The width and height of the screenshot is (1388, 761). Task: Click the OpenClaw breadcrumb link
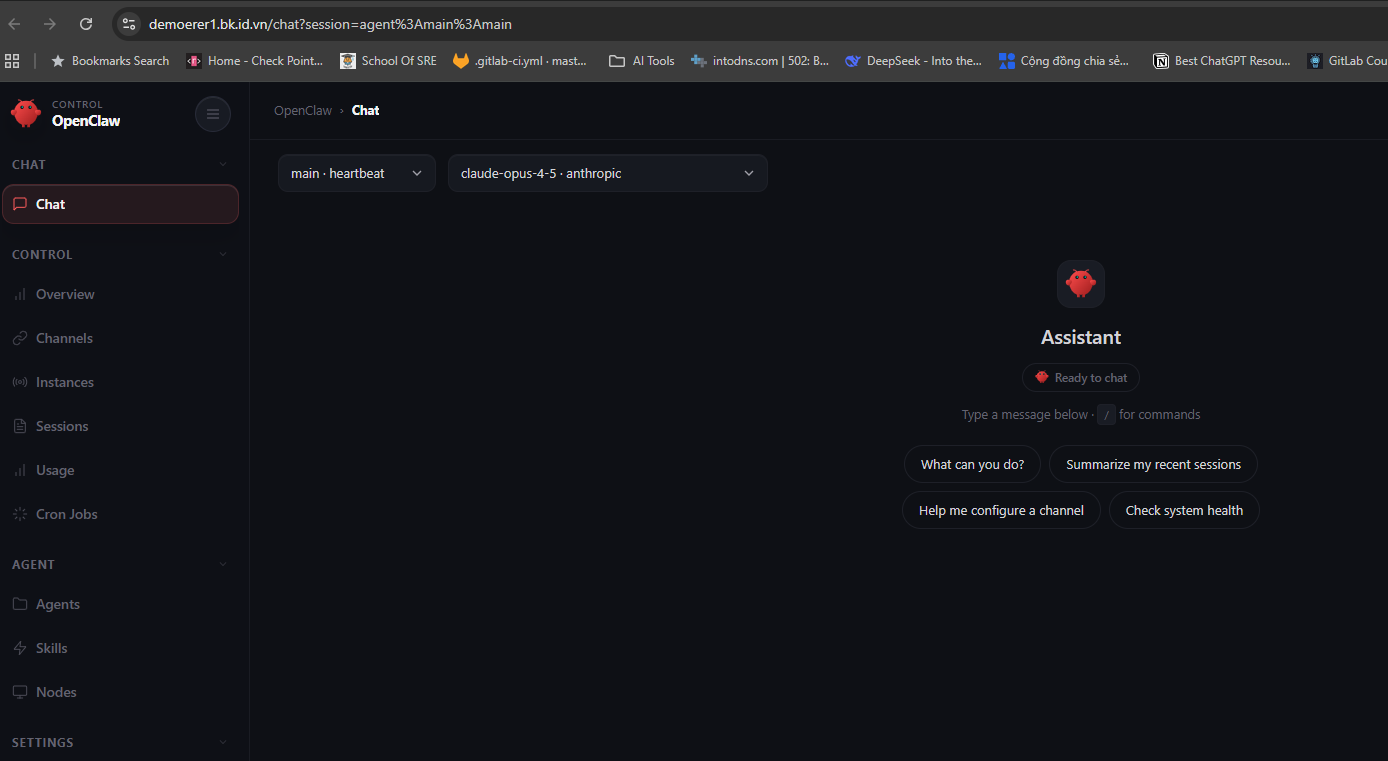303,110
